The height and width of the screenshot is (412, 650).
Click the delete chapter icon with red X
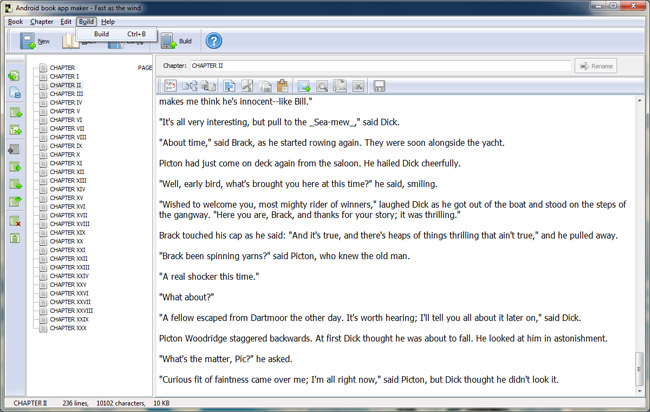(x=15, y=221)
